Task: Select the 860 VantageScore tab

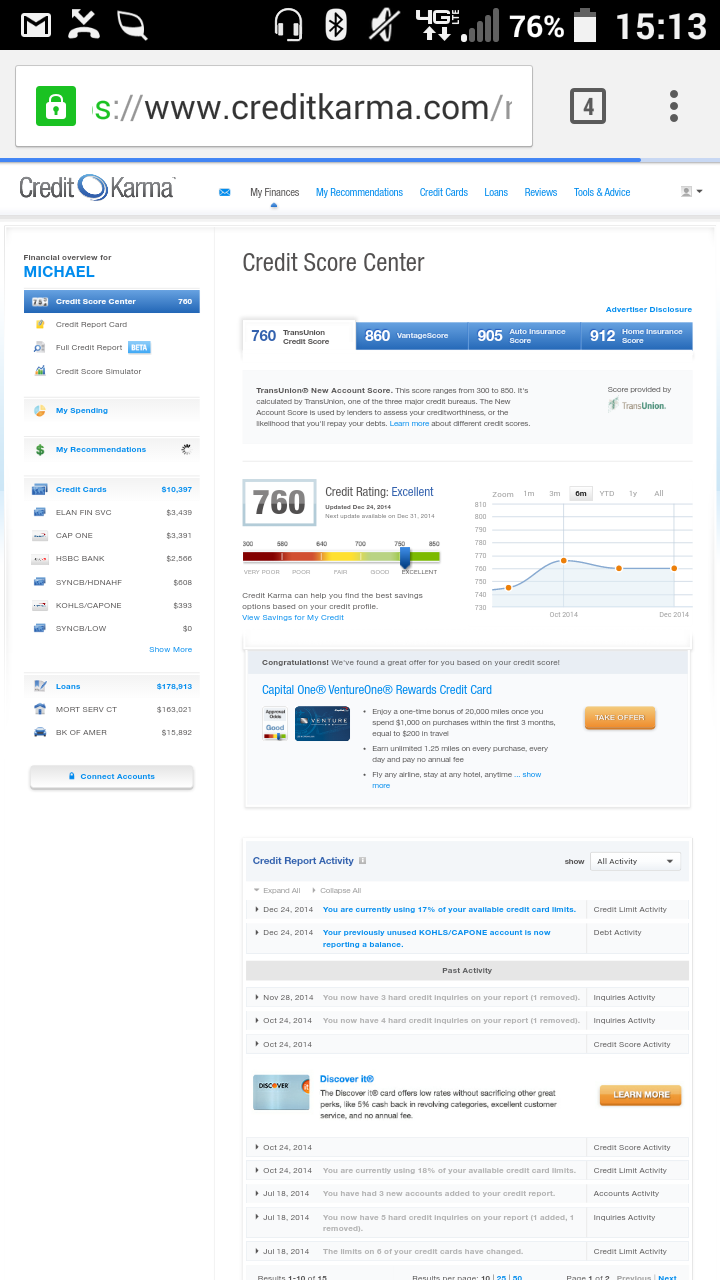Action: [412, 336]
